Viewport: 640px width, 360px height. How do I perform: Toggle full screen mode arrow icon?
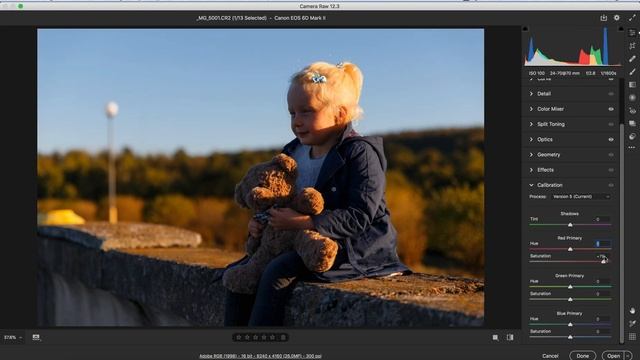click(x=632, y=18)
